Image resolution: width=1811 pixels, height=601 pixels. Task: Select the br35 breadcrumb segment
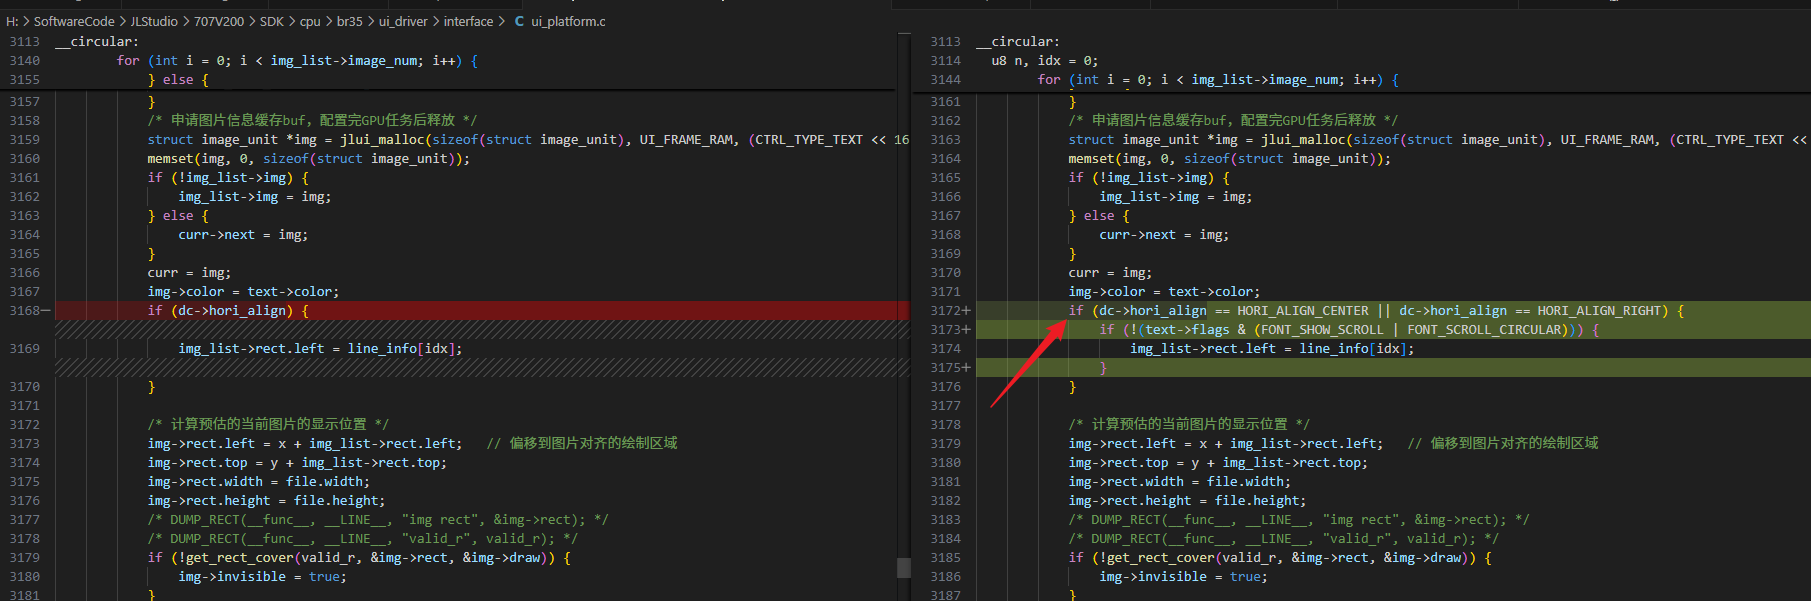click(x=350, y=21)
